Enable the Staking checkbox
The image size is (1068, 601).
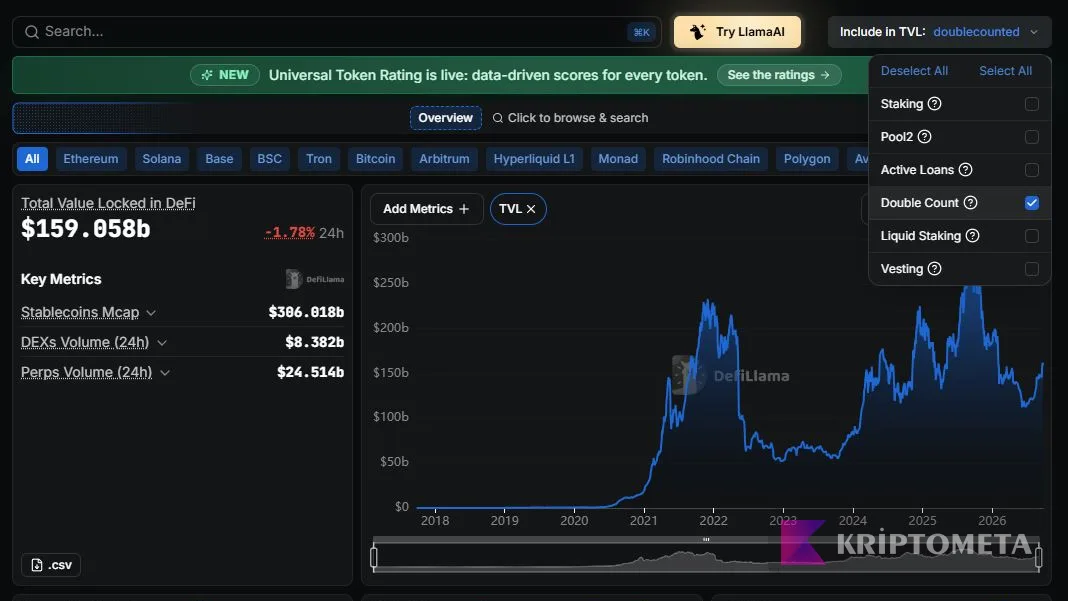coord(1032,104)
